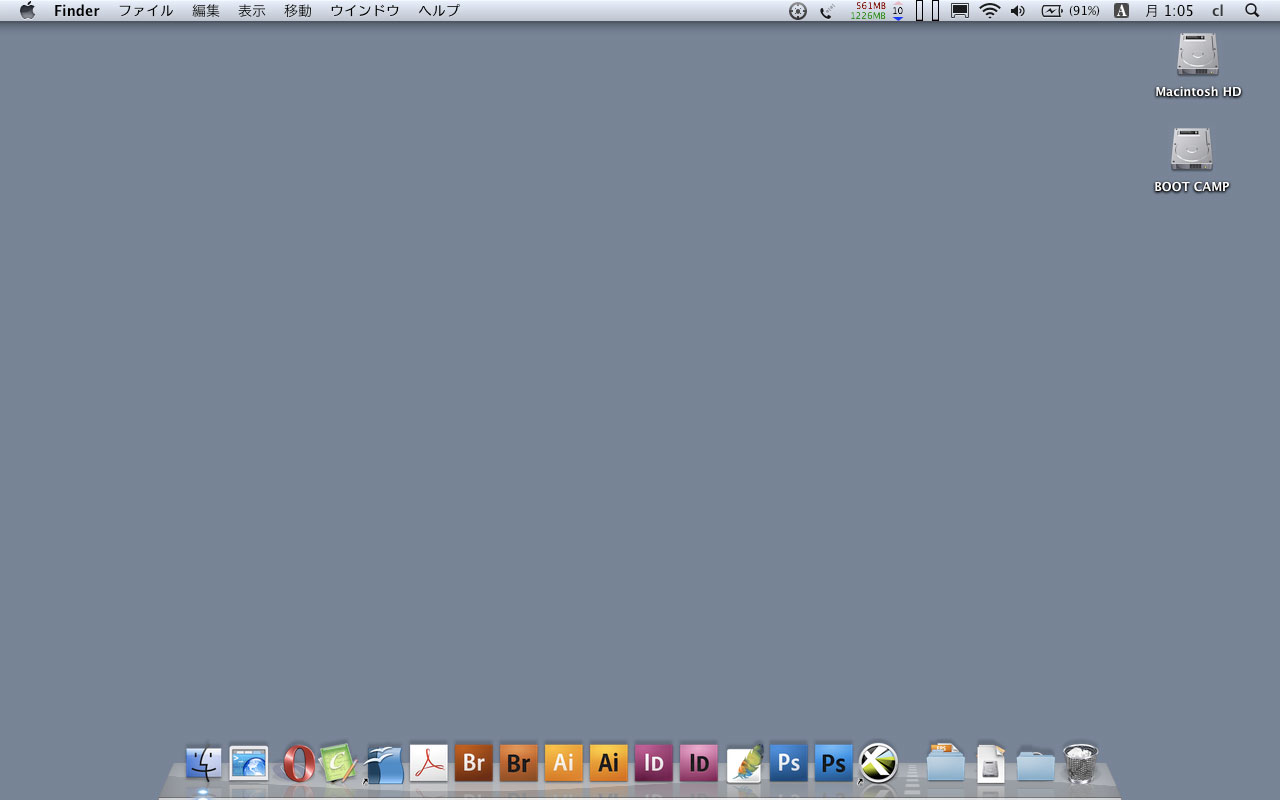
Task: Open the 表示 menu
Action: tap(252, 11)
